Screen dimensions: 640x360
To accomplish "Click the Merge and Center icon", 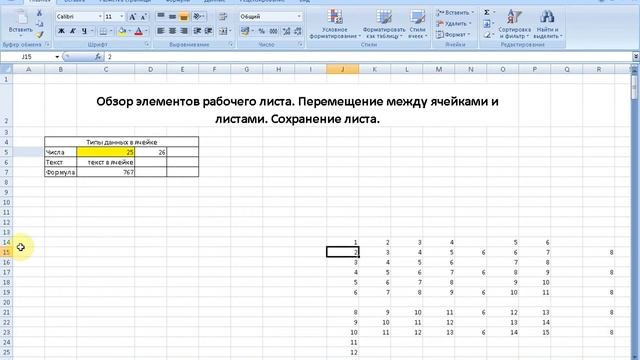I will click(x=223, y=31).
